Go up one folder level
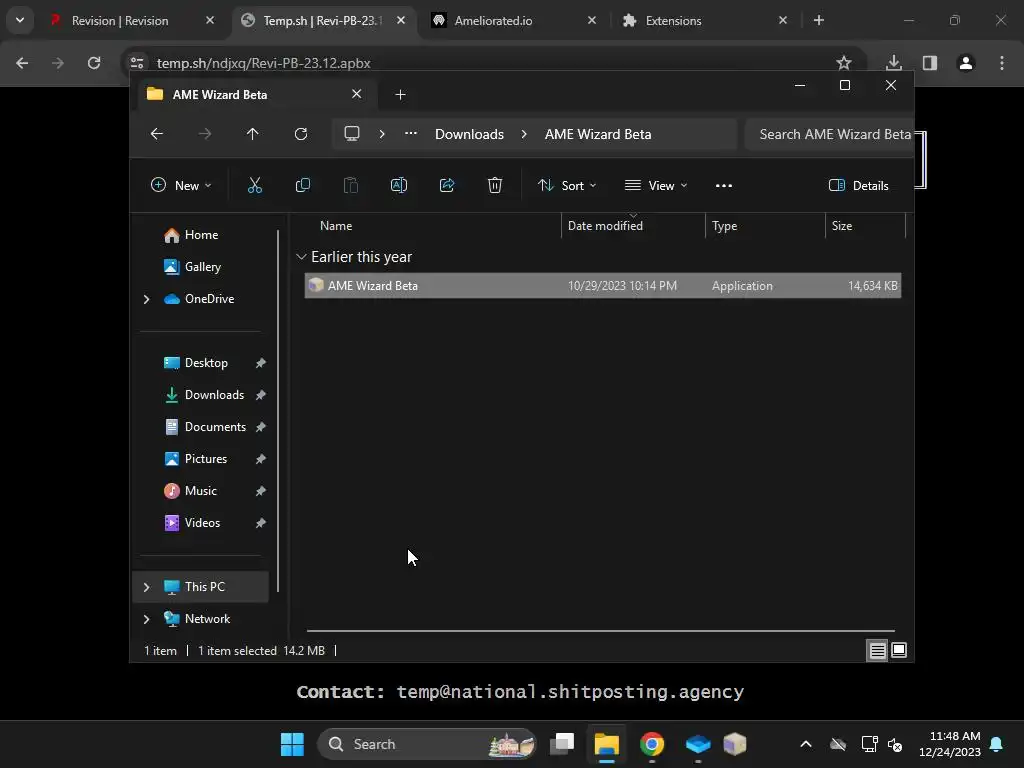Image resolution: width=1024 pixels, height=768 pixels. 253,134
